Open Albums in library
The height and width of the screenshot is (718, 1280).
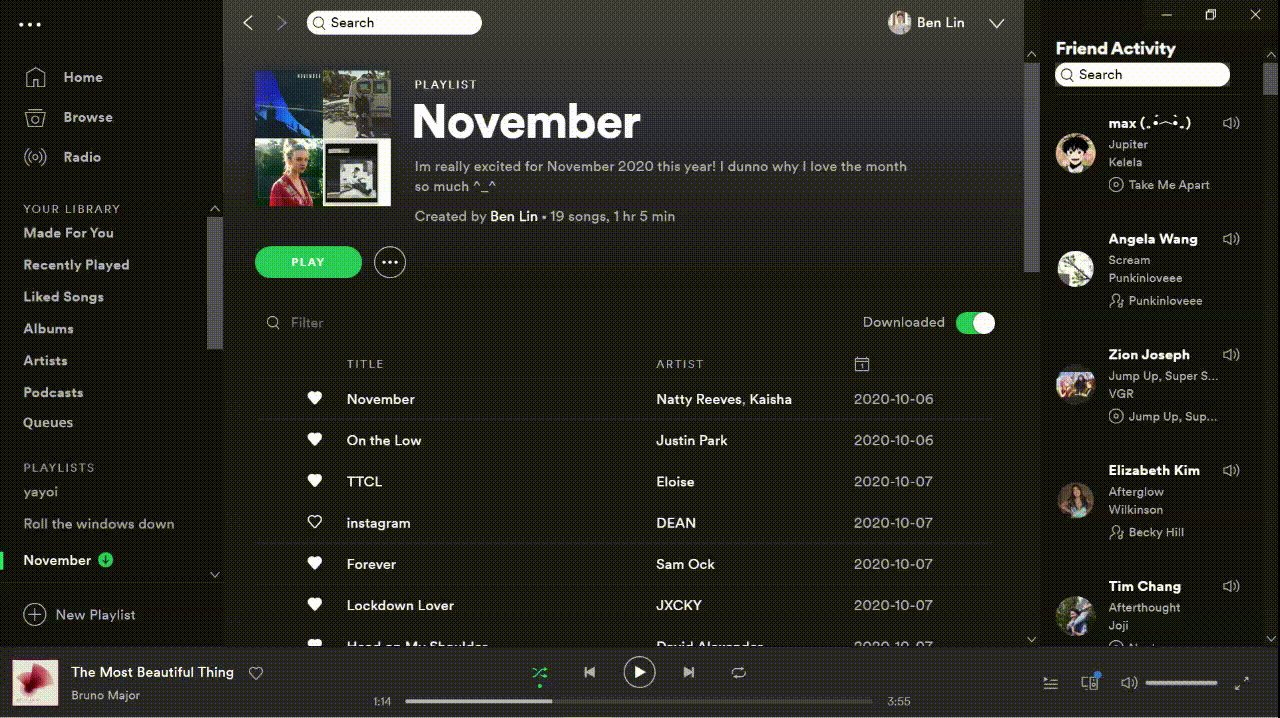pos(48,329)
